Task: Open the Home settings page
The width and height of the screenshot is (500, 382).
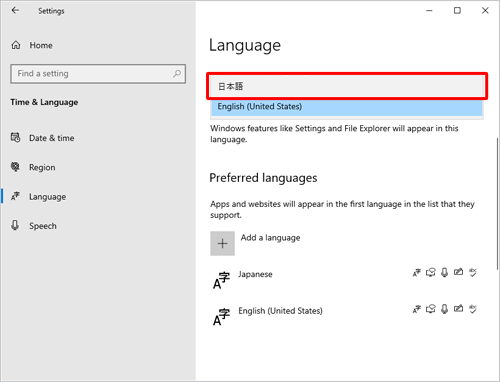Action: point(41,45)
